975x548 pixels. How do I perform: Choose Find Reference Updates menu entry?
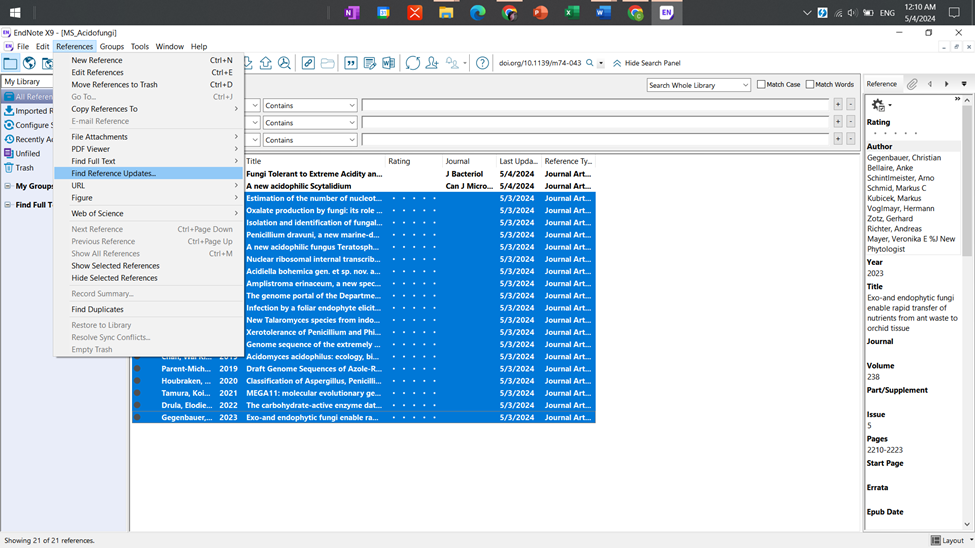tap(149, 174)
